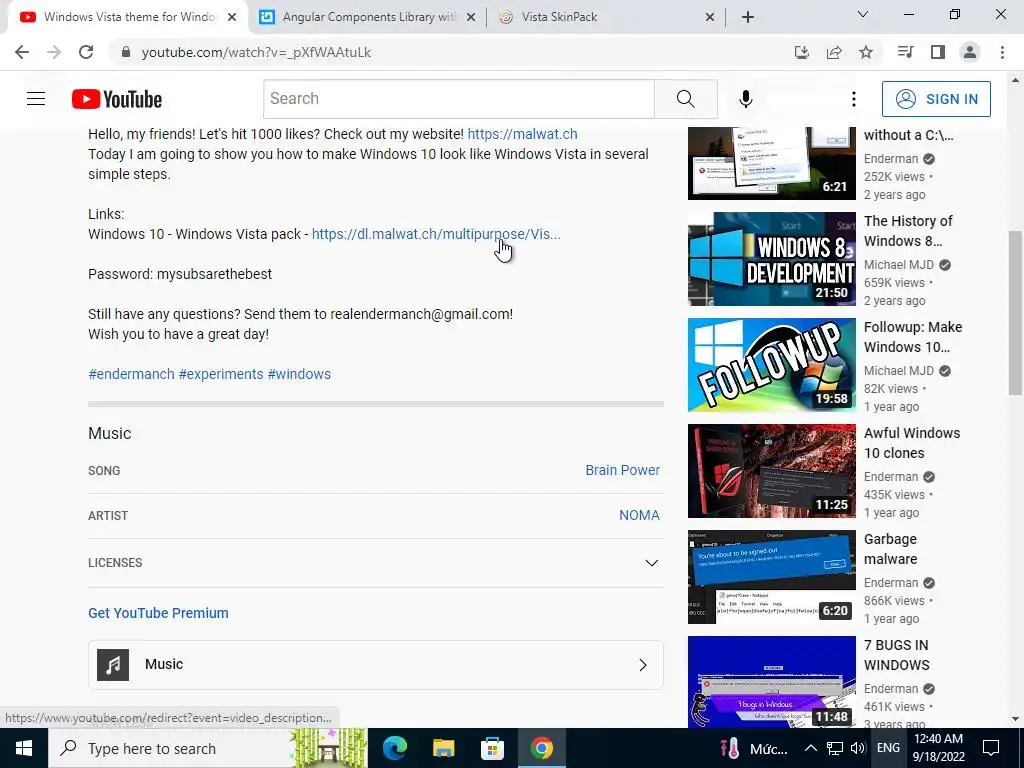
Task: Click the Music card chevron arrow
Action: click(643, 665)
